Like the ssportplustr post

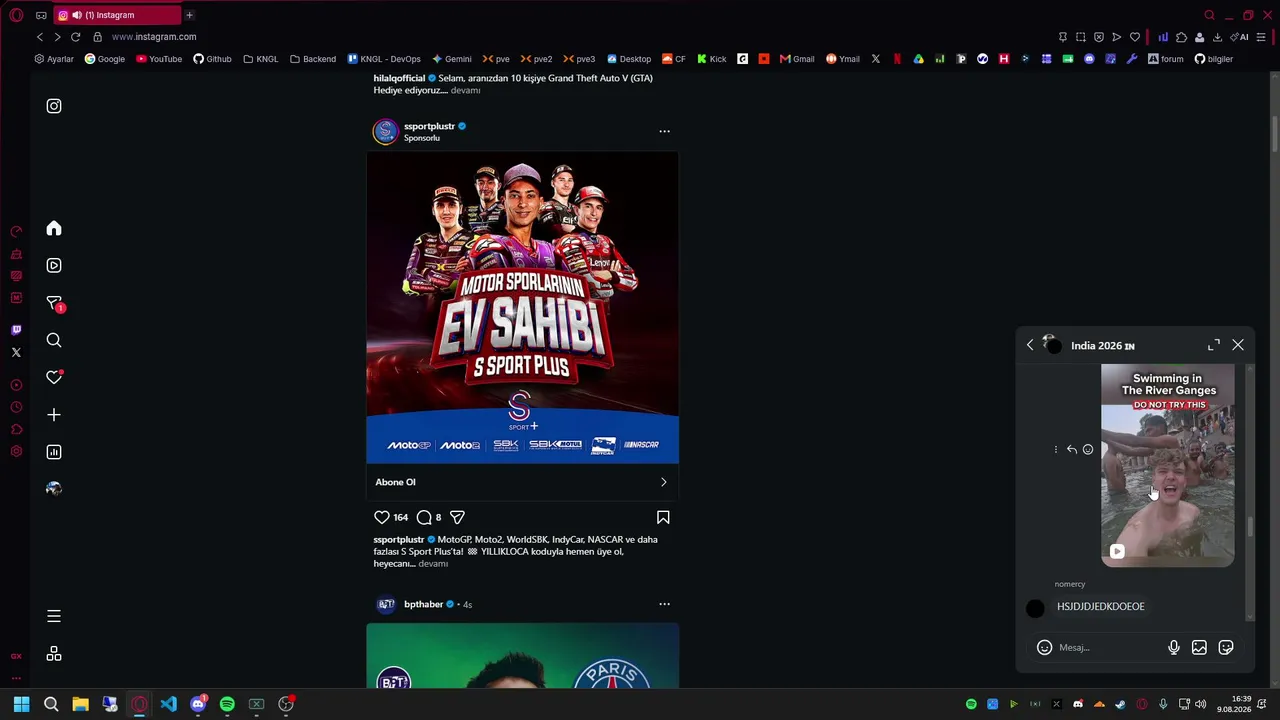tap(381, 517)
